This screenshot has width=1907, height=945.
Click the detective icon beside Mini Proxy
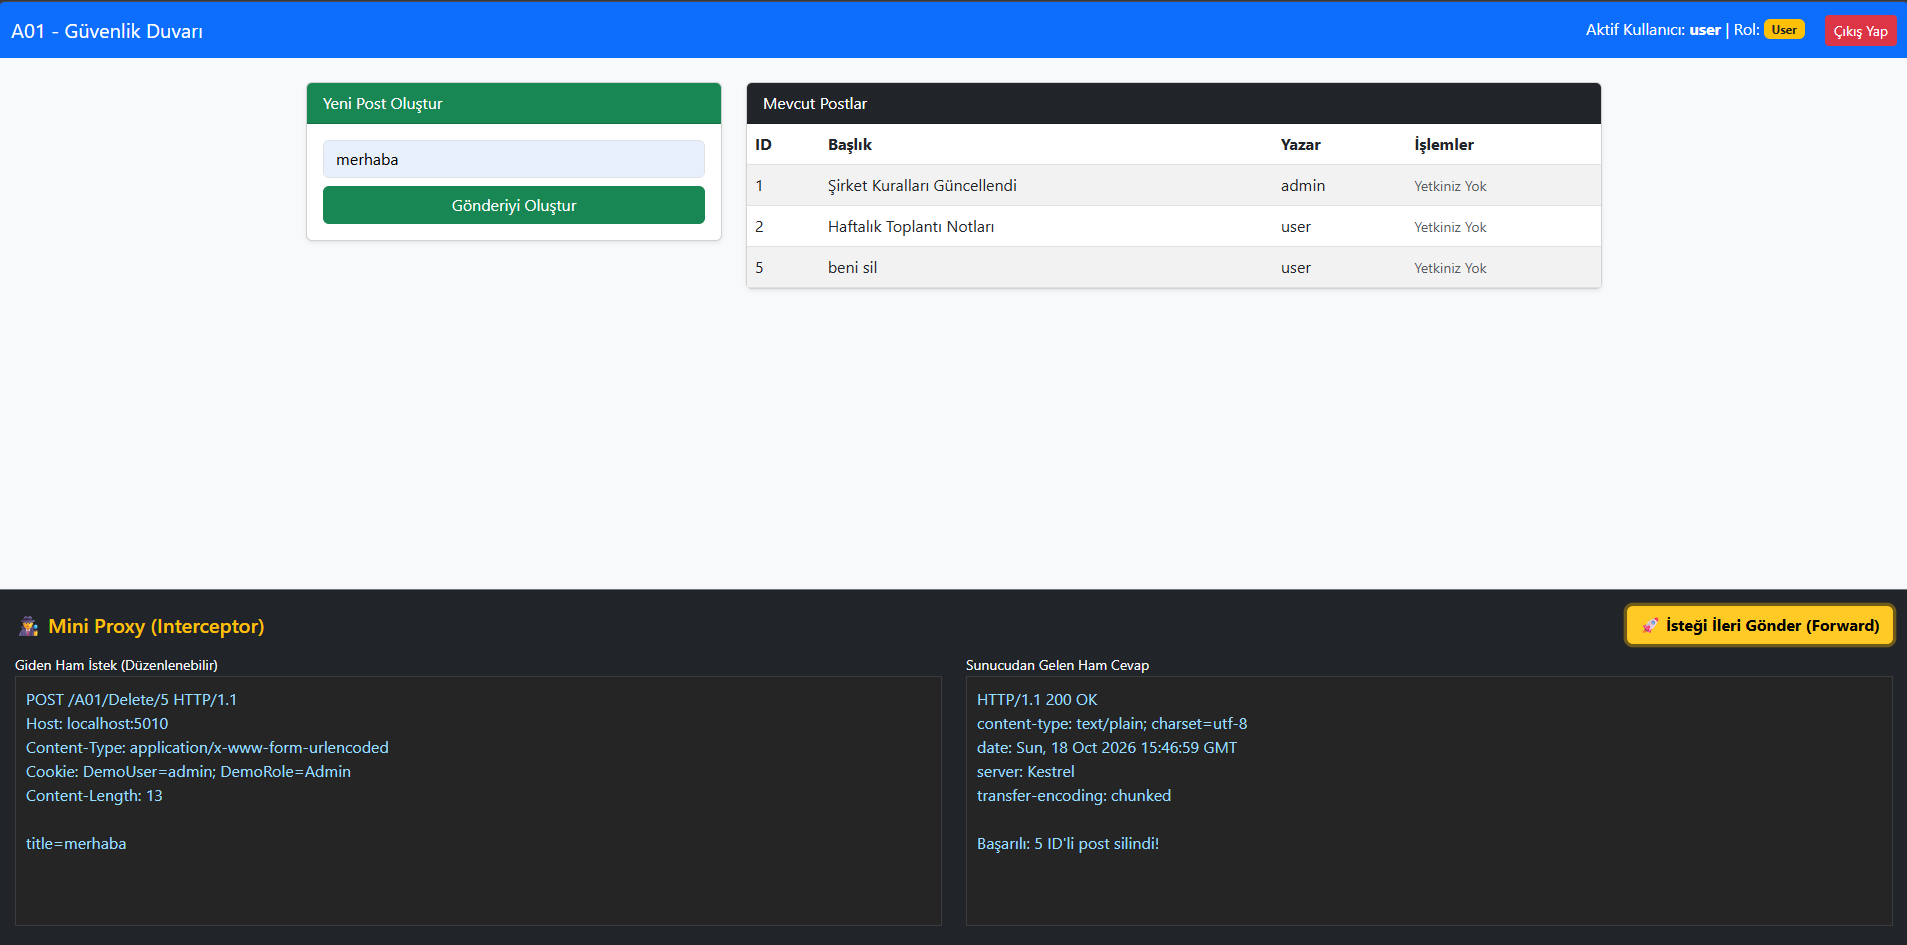click(28, 627)
